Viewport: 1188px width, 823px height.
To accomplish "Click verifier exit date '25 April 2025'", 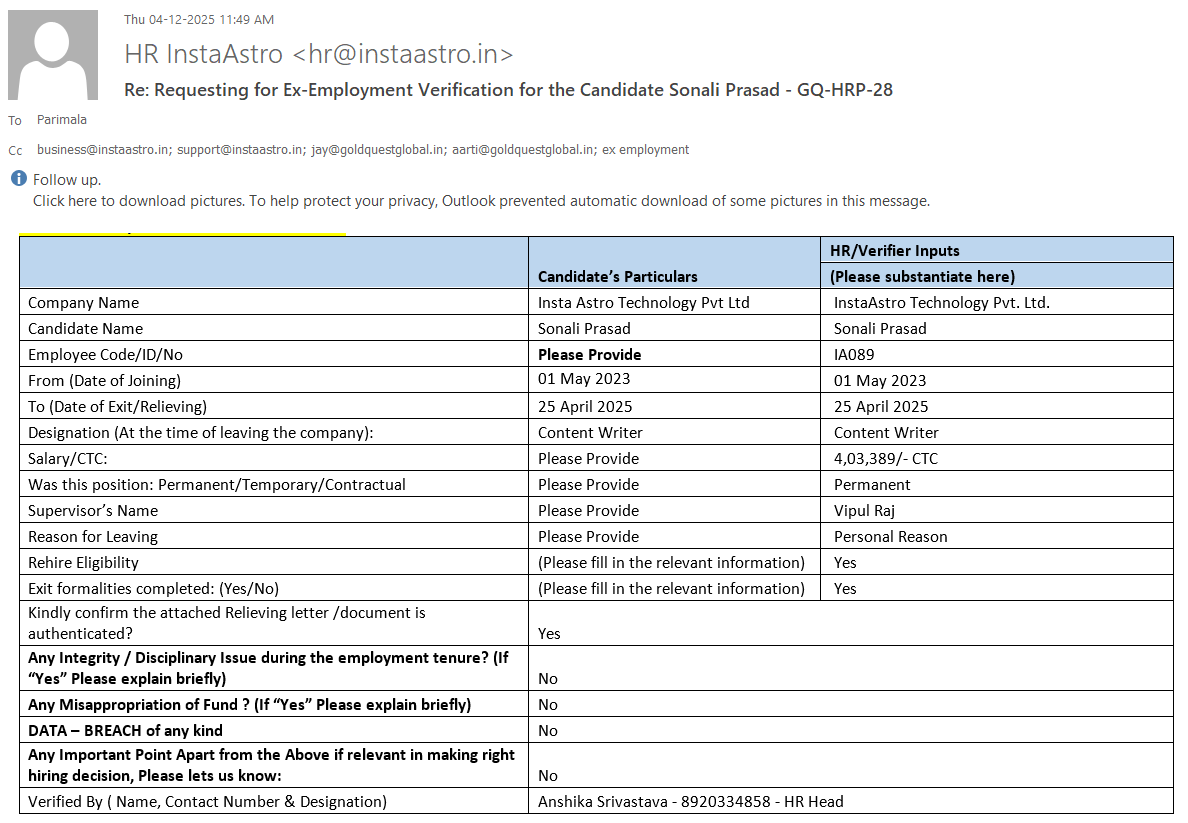I will pos(880,406).
